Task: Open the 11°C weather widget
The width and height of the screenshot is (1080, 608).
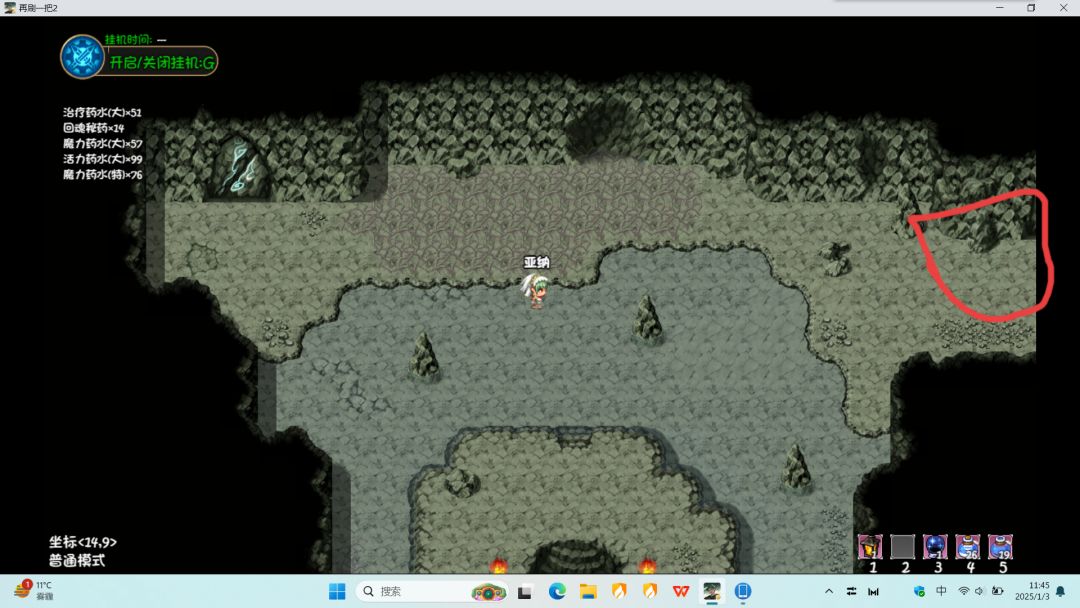Action: click(33, 591)
